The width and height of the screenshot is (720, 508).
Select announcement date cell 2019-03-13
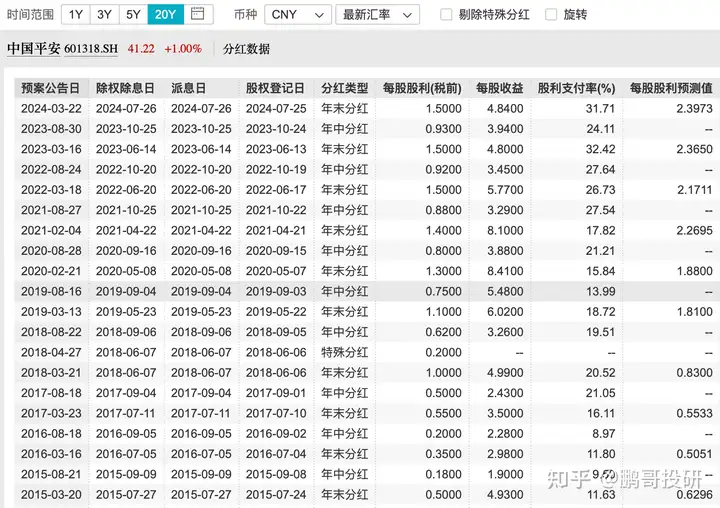click(x=51, y=312)
